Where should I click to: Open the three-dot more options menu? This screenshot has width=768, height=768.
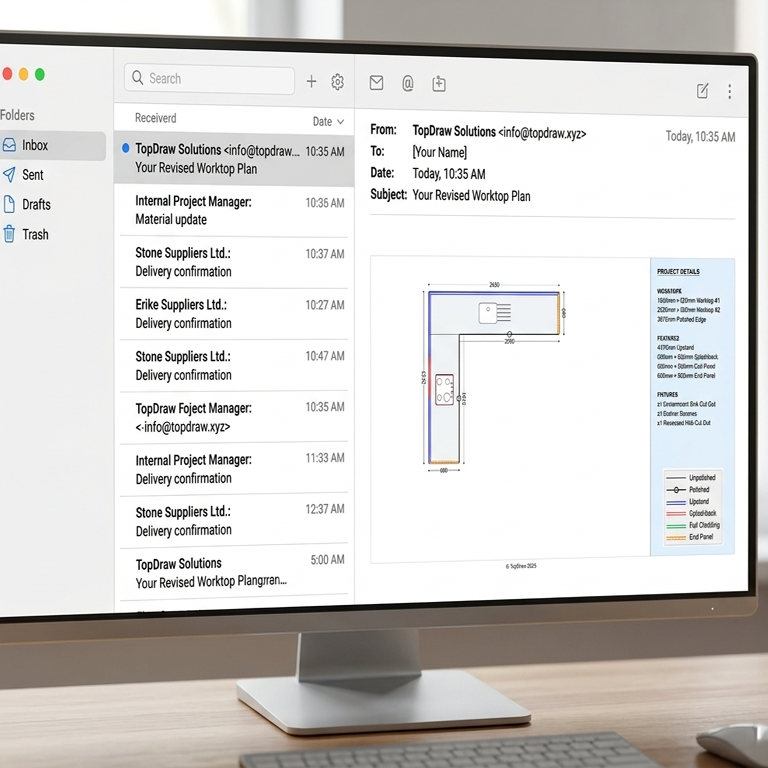click(730, 92)
